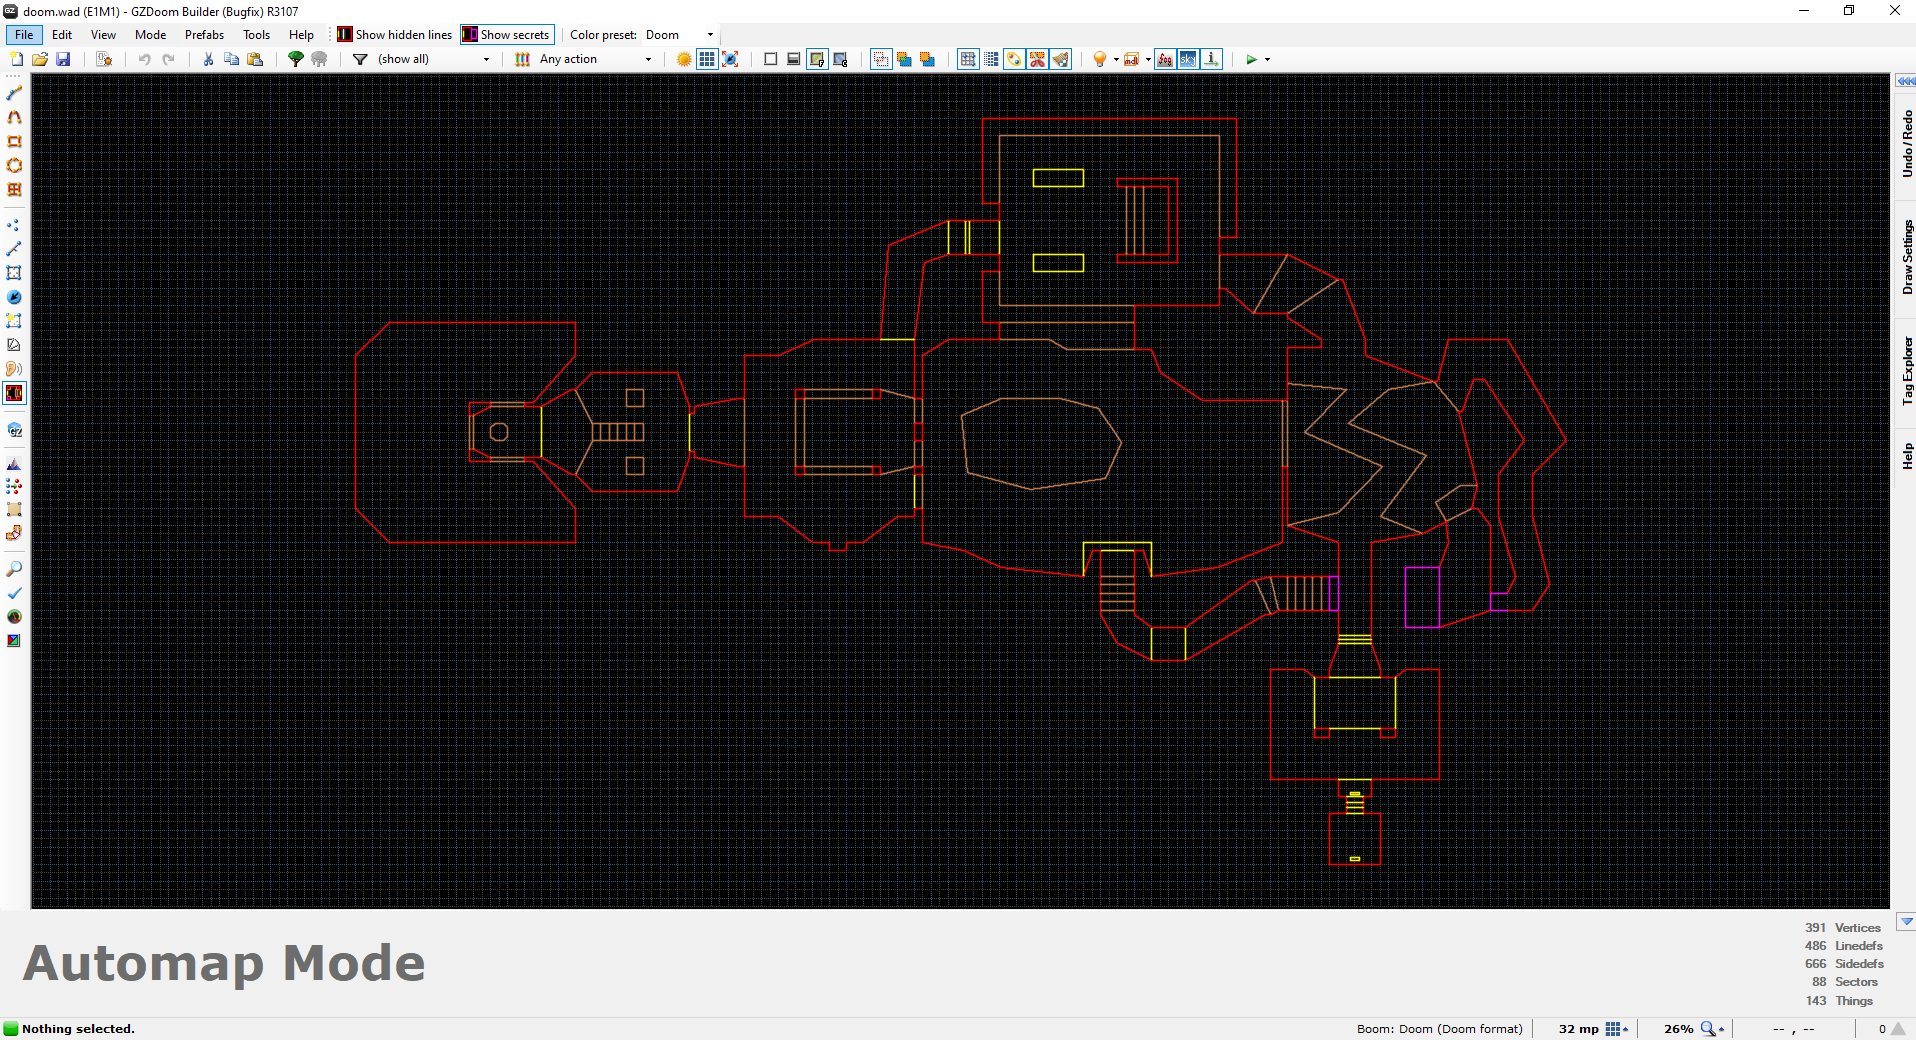Click the dynamic lights bulb icon
The image size is (1916, 1040).
tap(1100, 59)
